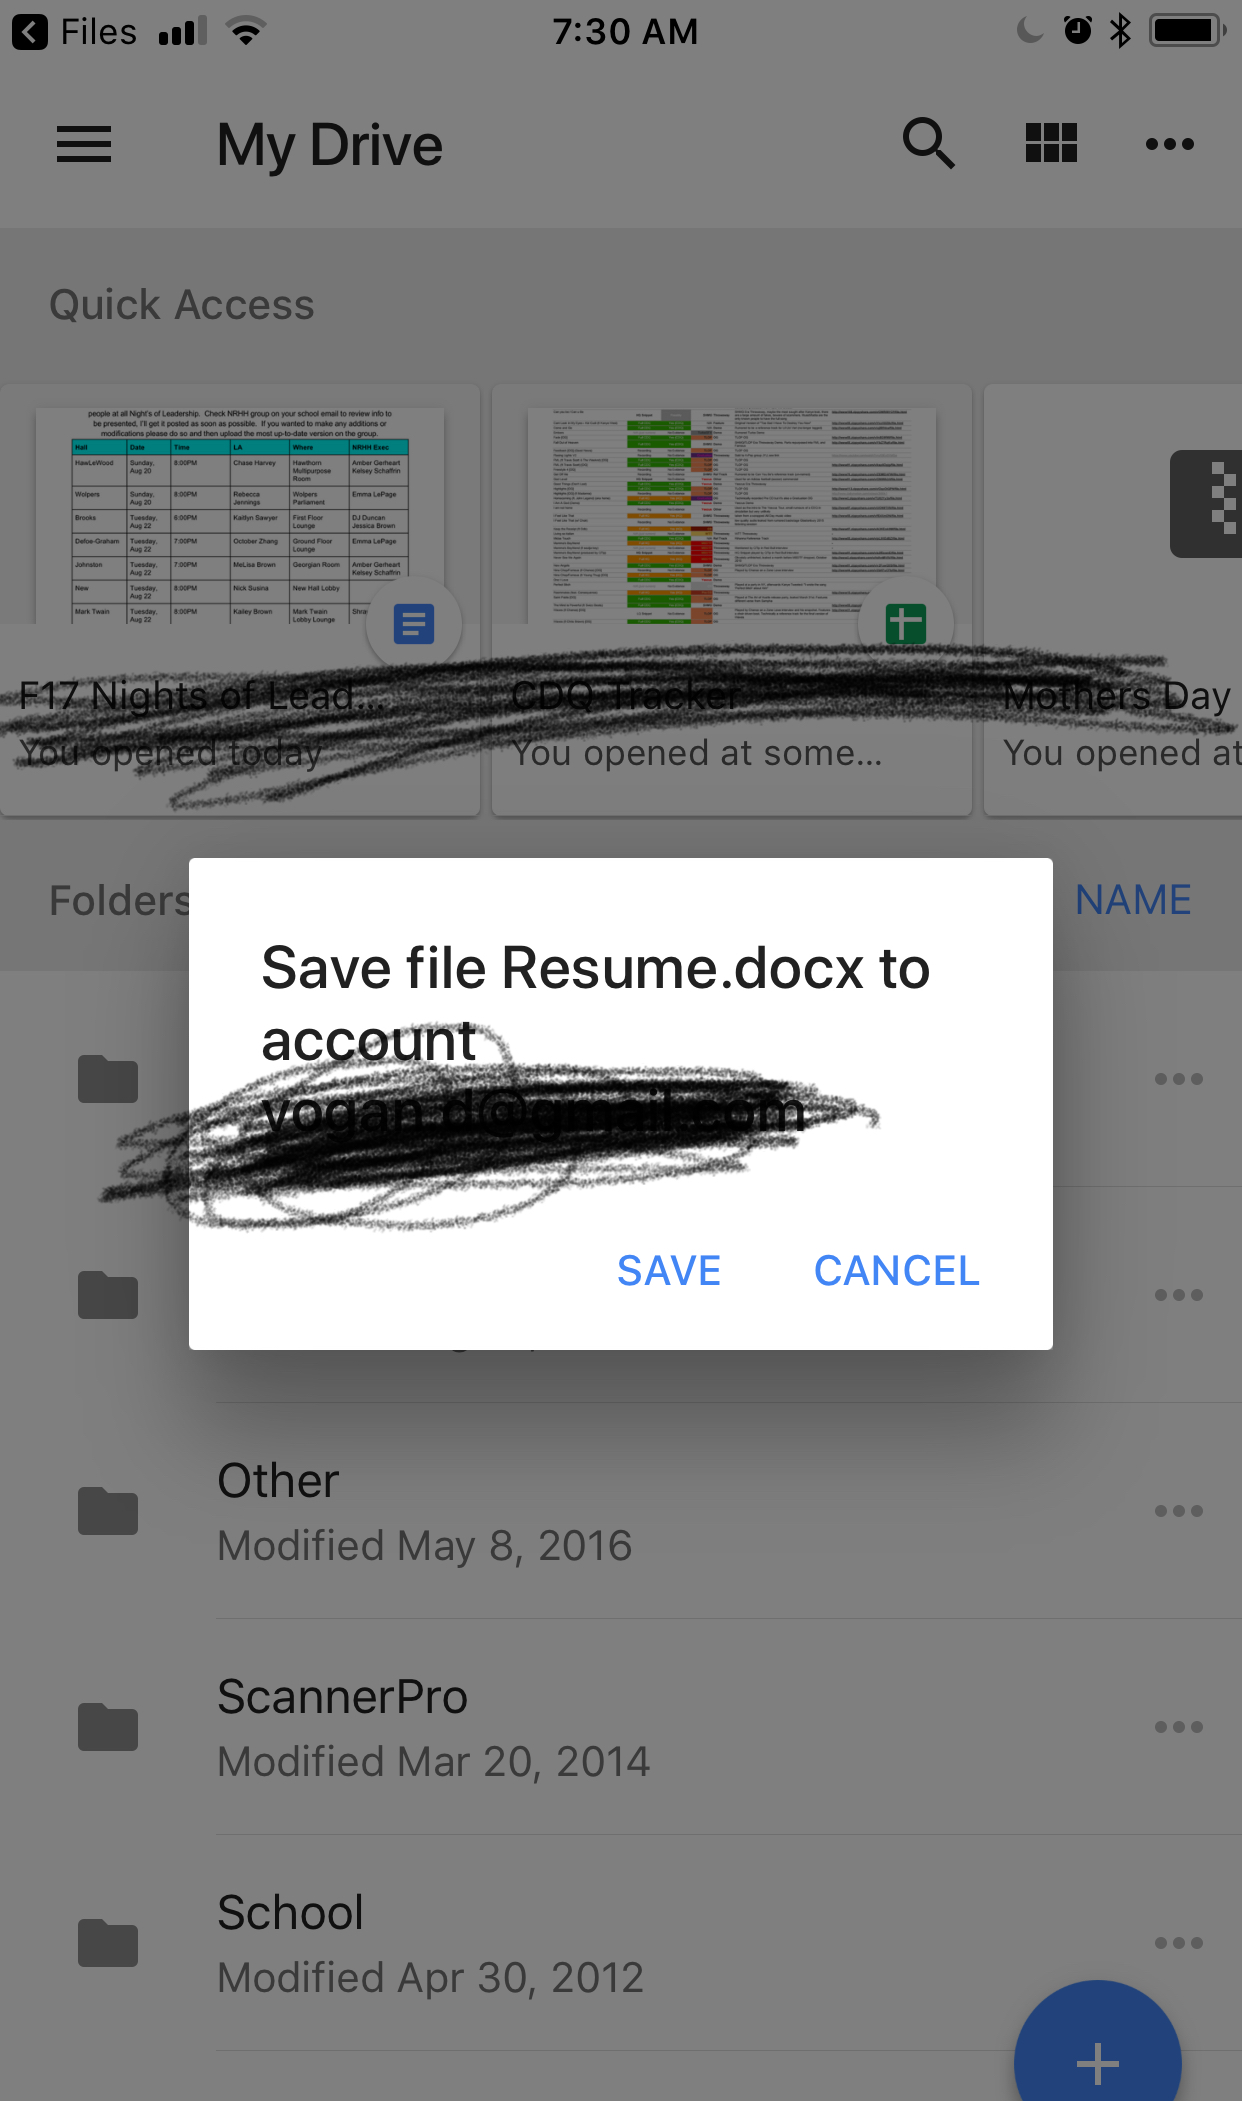Tap the search magnifier icon
Viewport: 1242px width, 2101px height.
(x=928, y=144)
